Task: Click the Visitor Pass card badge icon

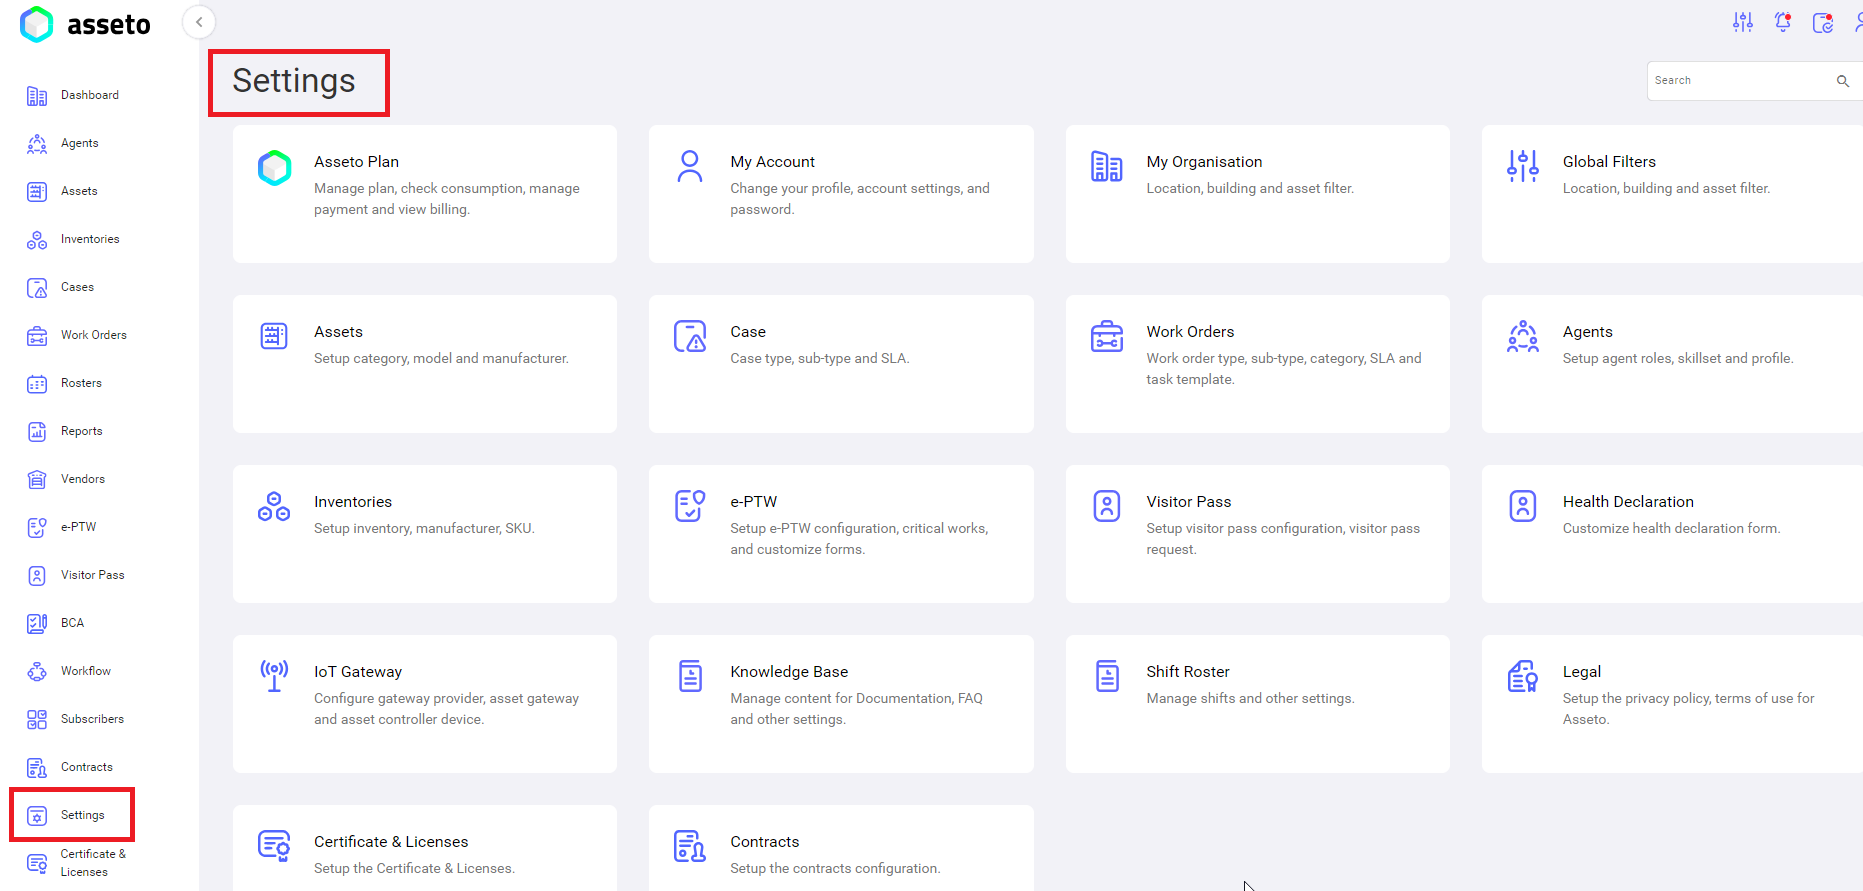Action: (1107, 507)
